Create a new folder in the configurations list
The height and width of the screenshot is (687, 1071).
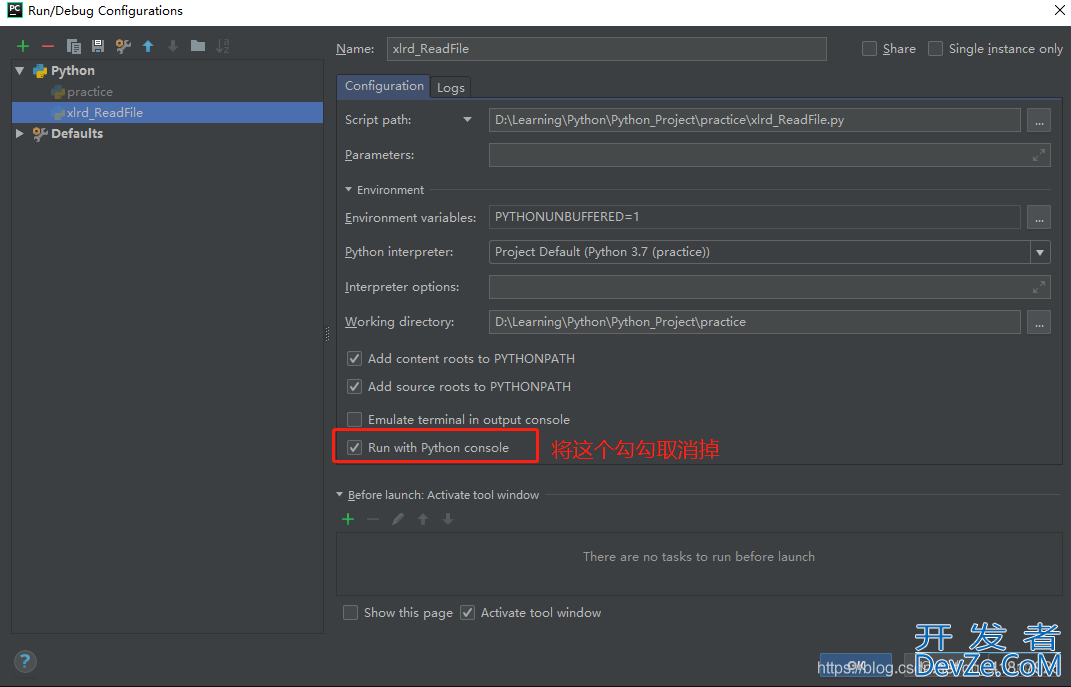198,46
